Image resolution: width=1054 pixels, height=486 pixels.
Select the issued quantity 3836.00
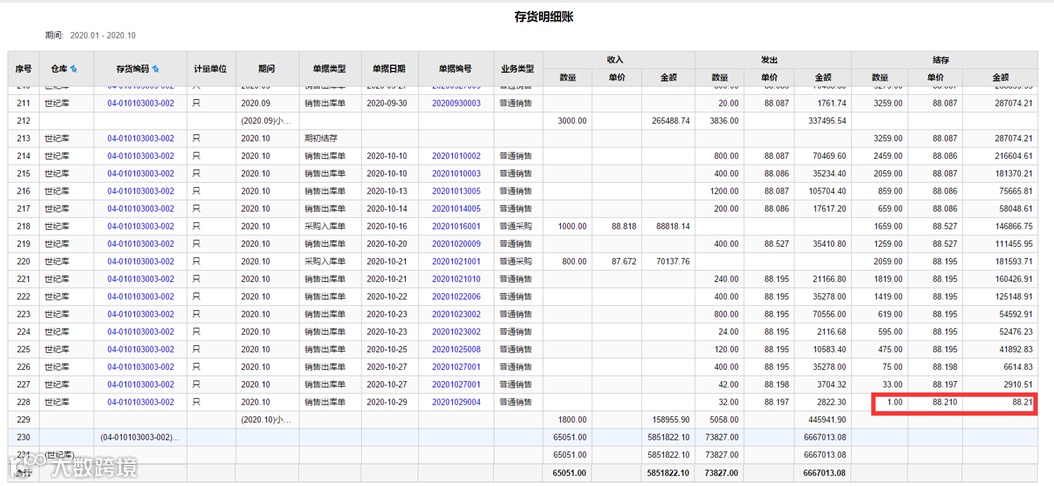click(x=725, y=121)
